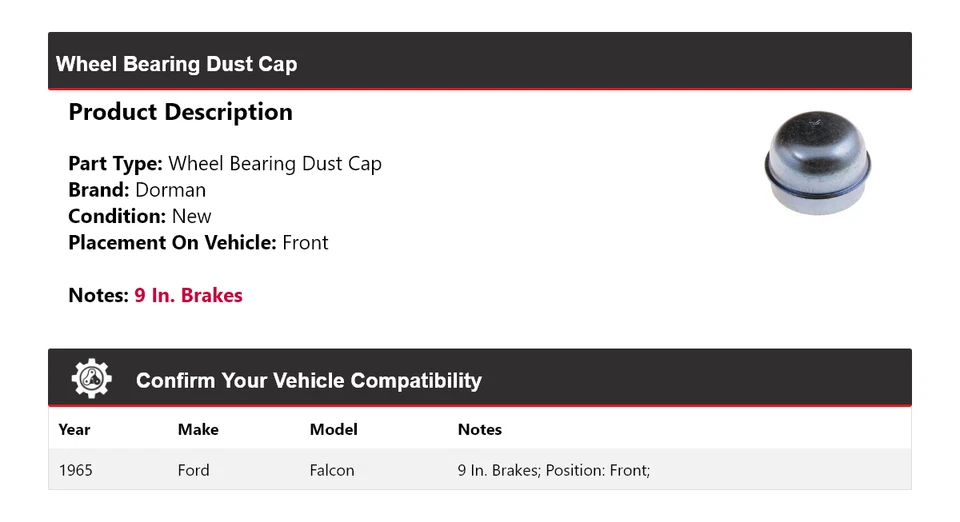Select the 1965 year cell
The height and width of the screenshot is (522, 960).
coord(75,470)
